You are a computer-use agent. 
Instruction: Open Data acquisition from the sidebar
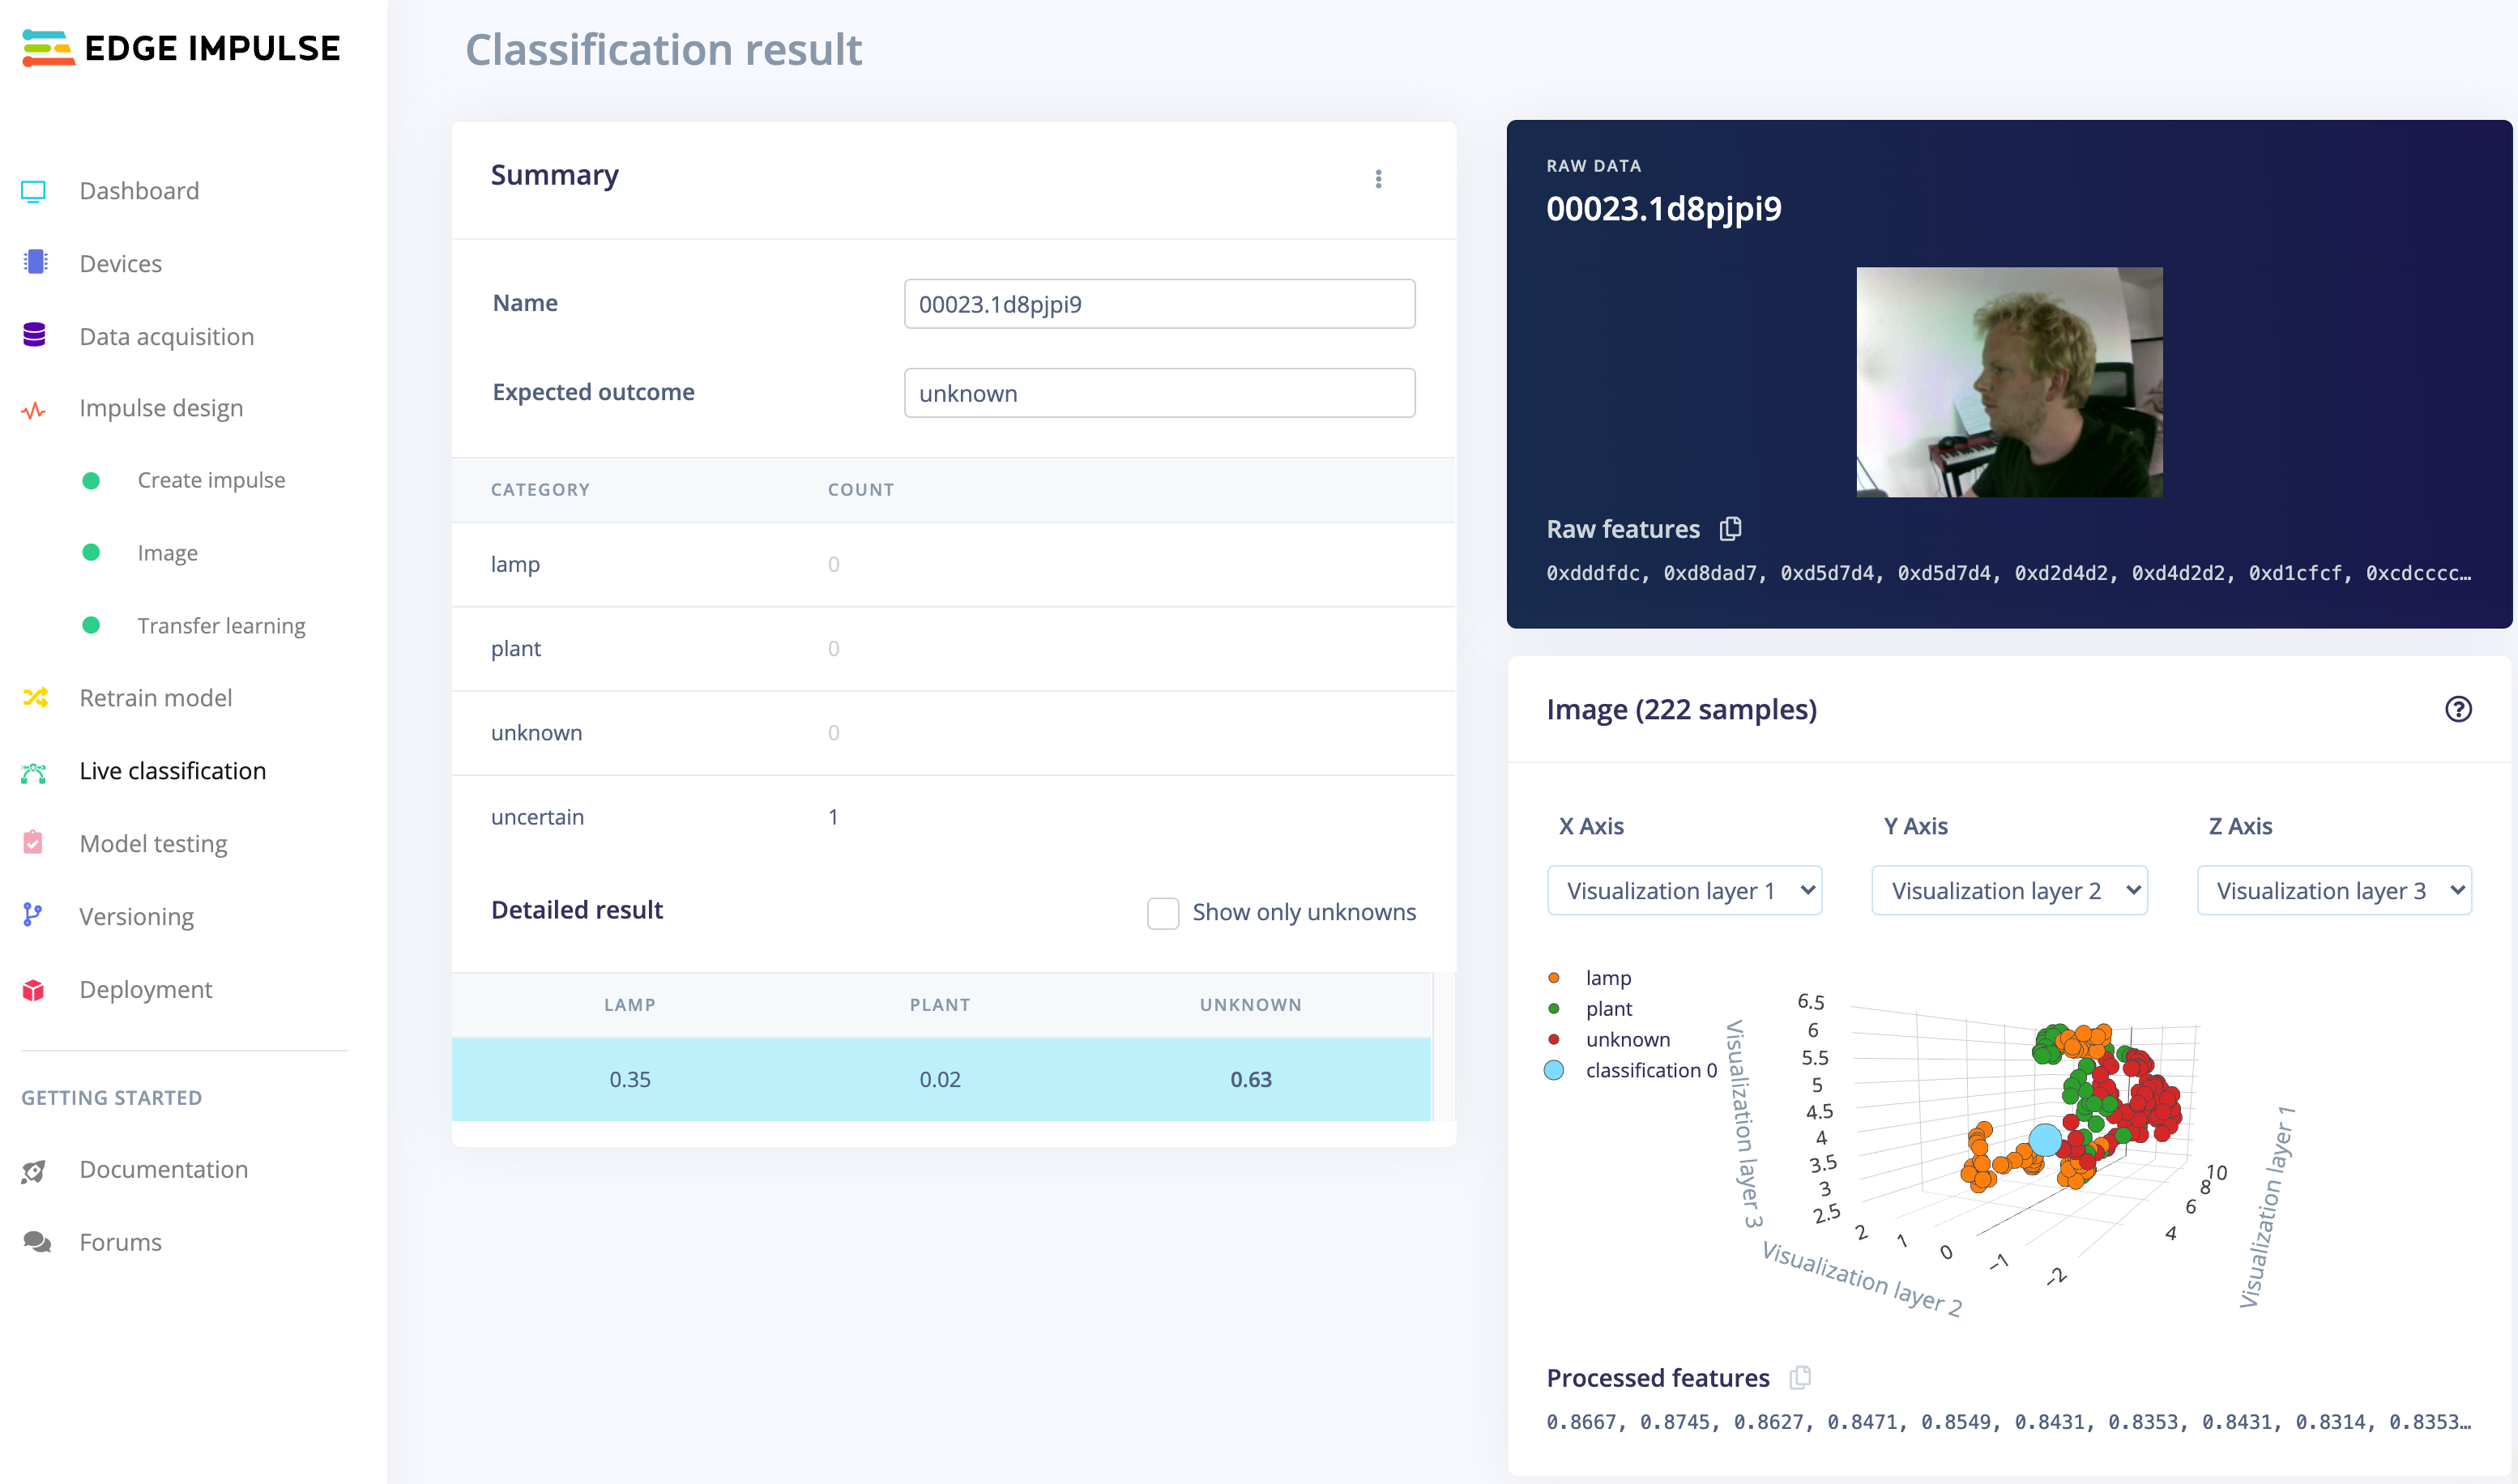click(166, 336)
